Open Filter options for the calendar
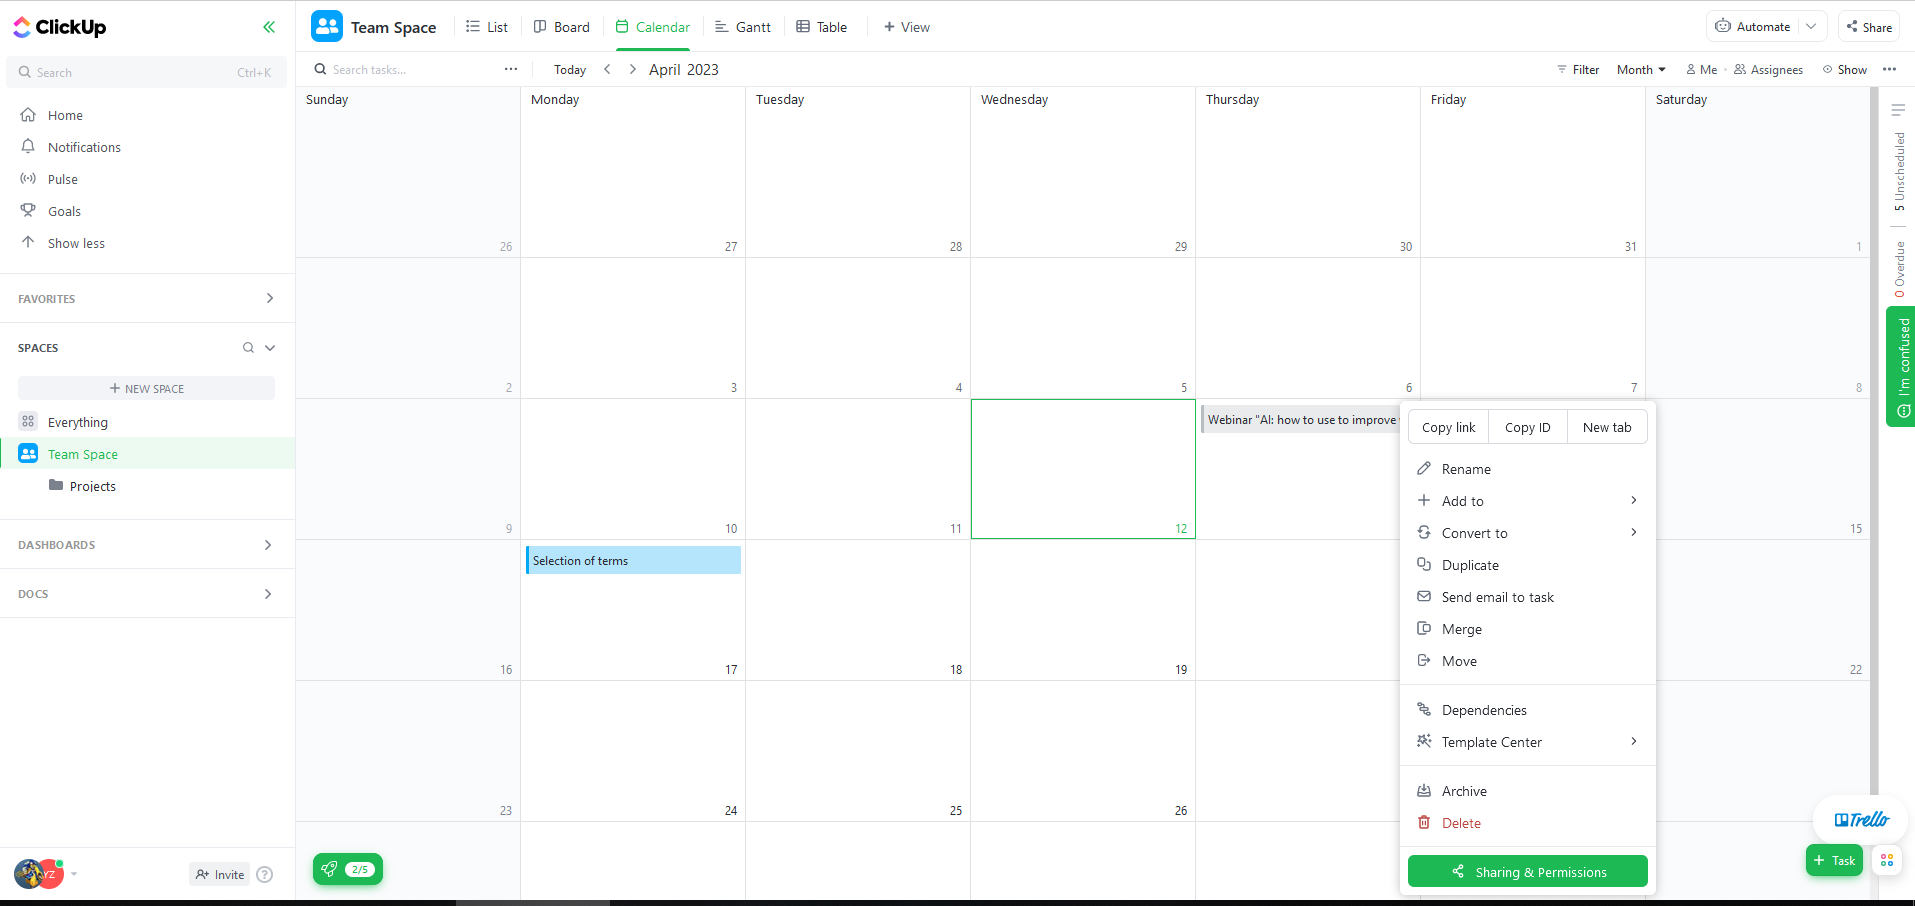 click(x=1578, y=69)
